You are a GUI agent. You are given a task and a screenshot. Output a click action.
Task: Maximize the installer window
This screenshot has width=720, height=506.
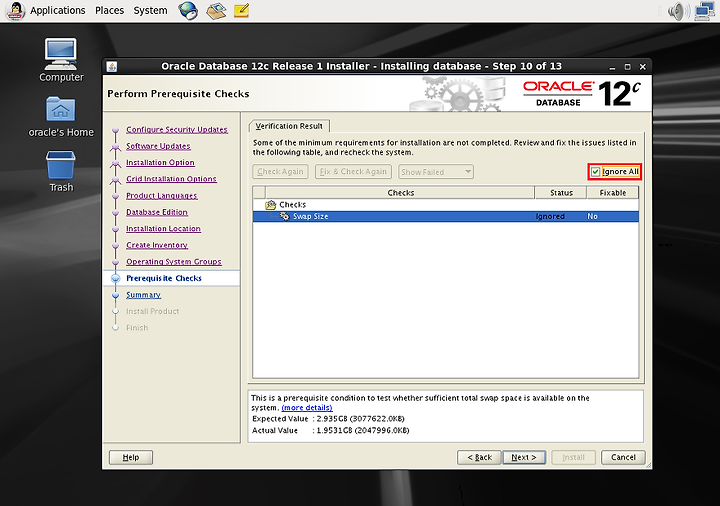pyautogui.click(x=627, y=67)
